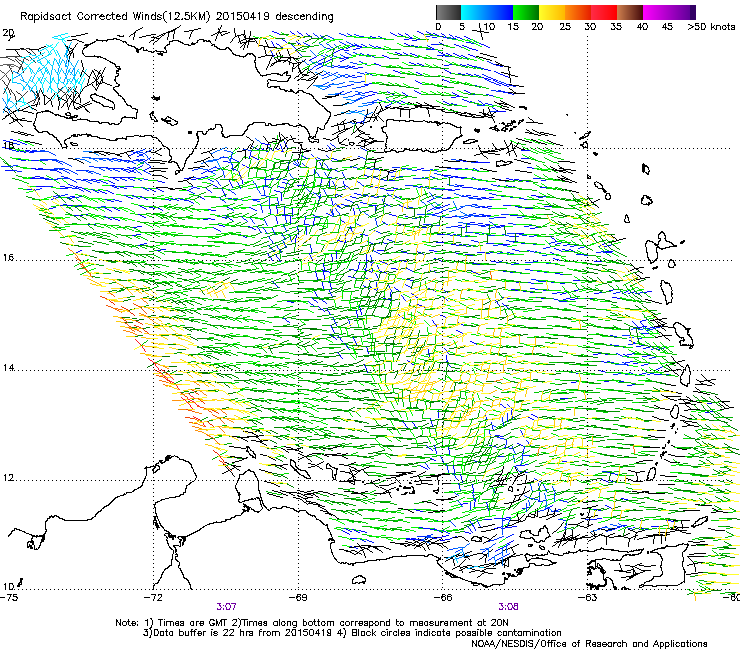Click the purple time label '3:07'
Screen dimensions: 740x650
pyautogui.click(x=227, y=607)
